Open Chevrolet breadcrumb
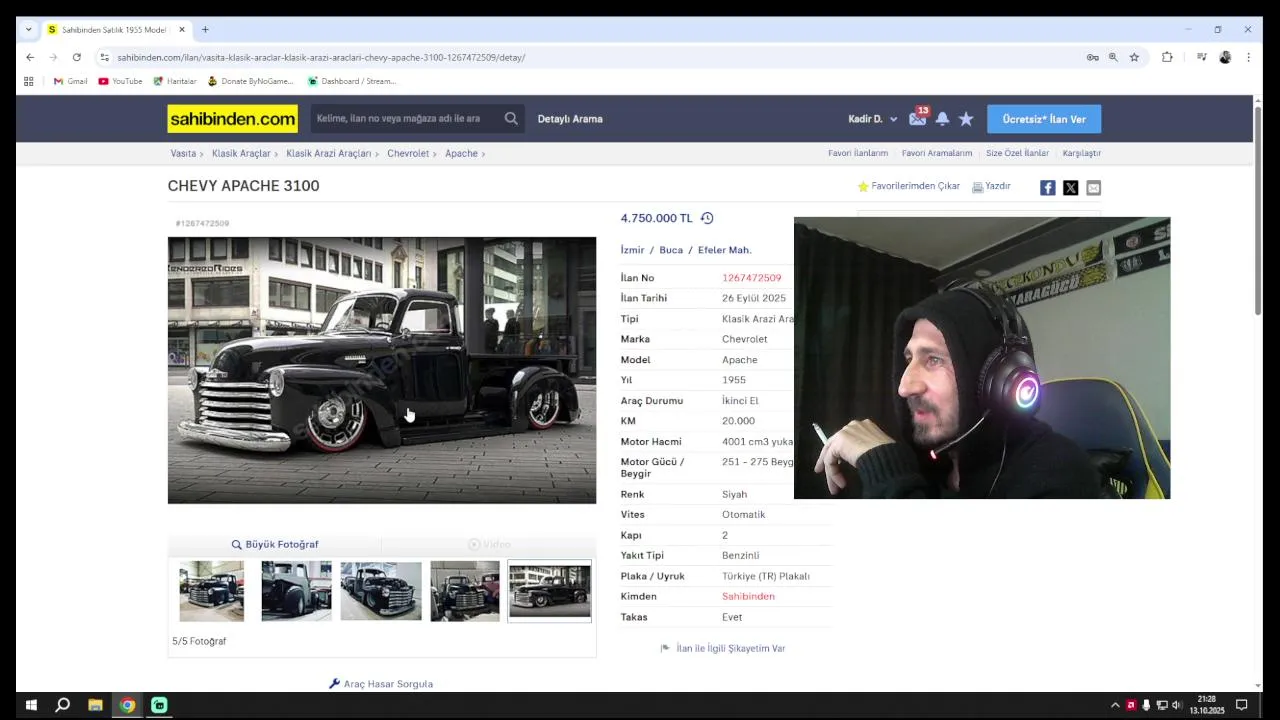This screenshot has width=1280, height=720. [408, 153]
